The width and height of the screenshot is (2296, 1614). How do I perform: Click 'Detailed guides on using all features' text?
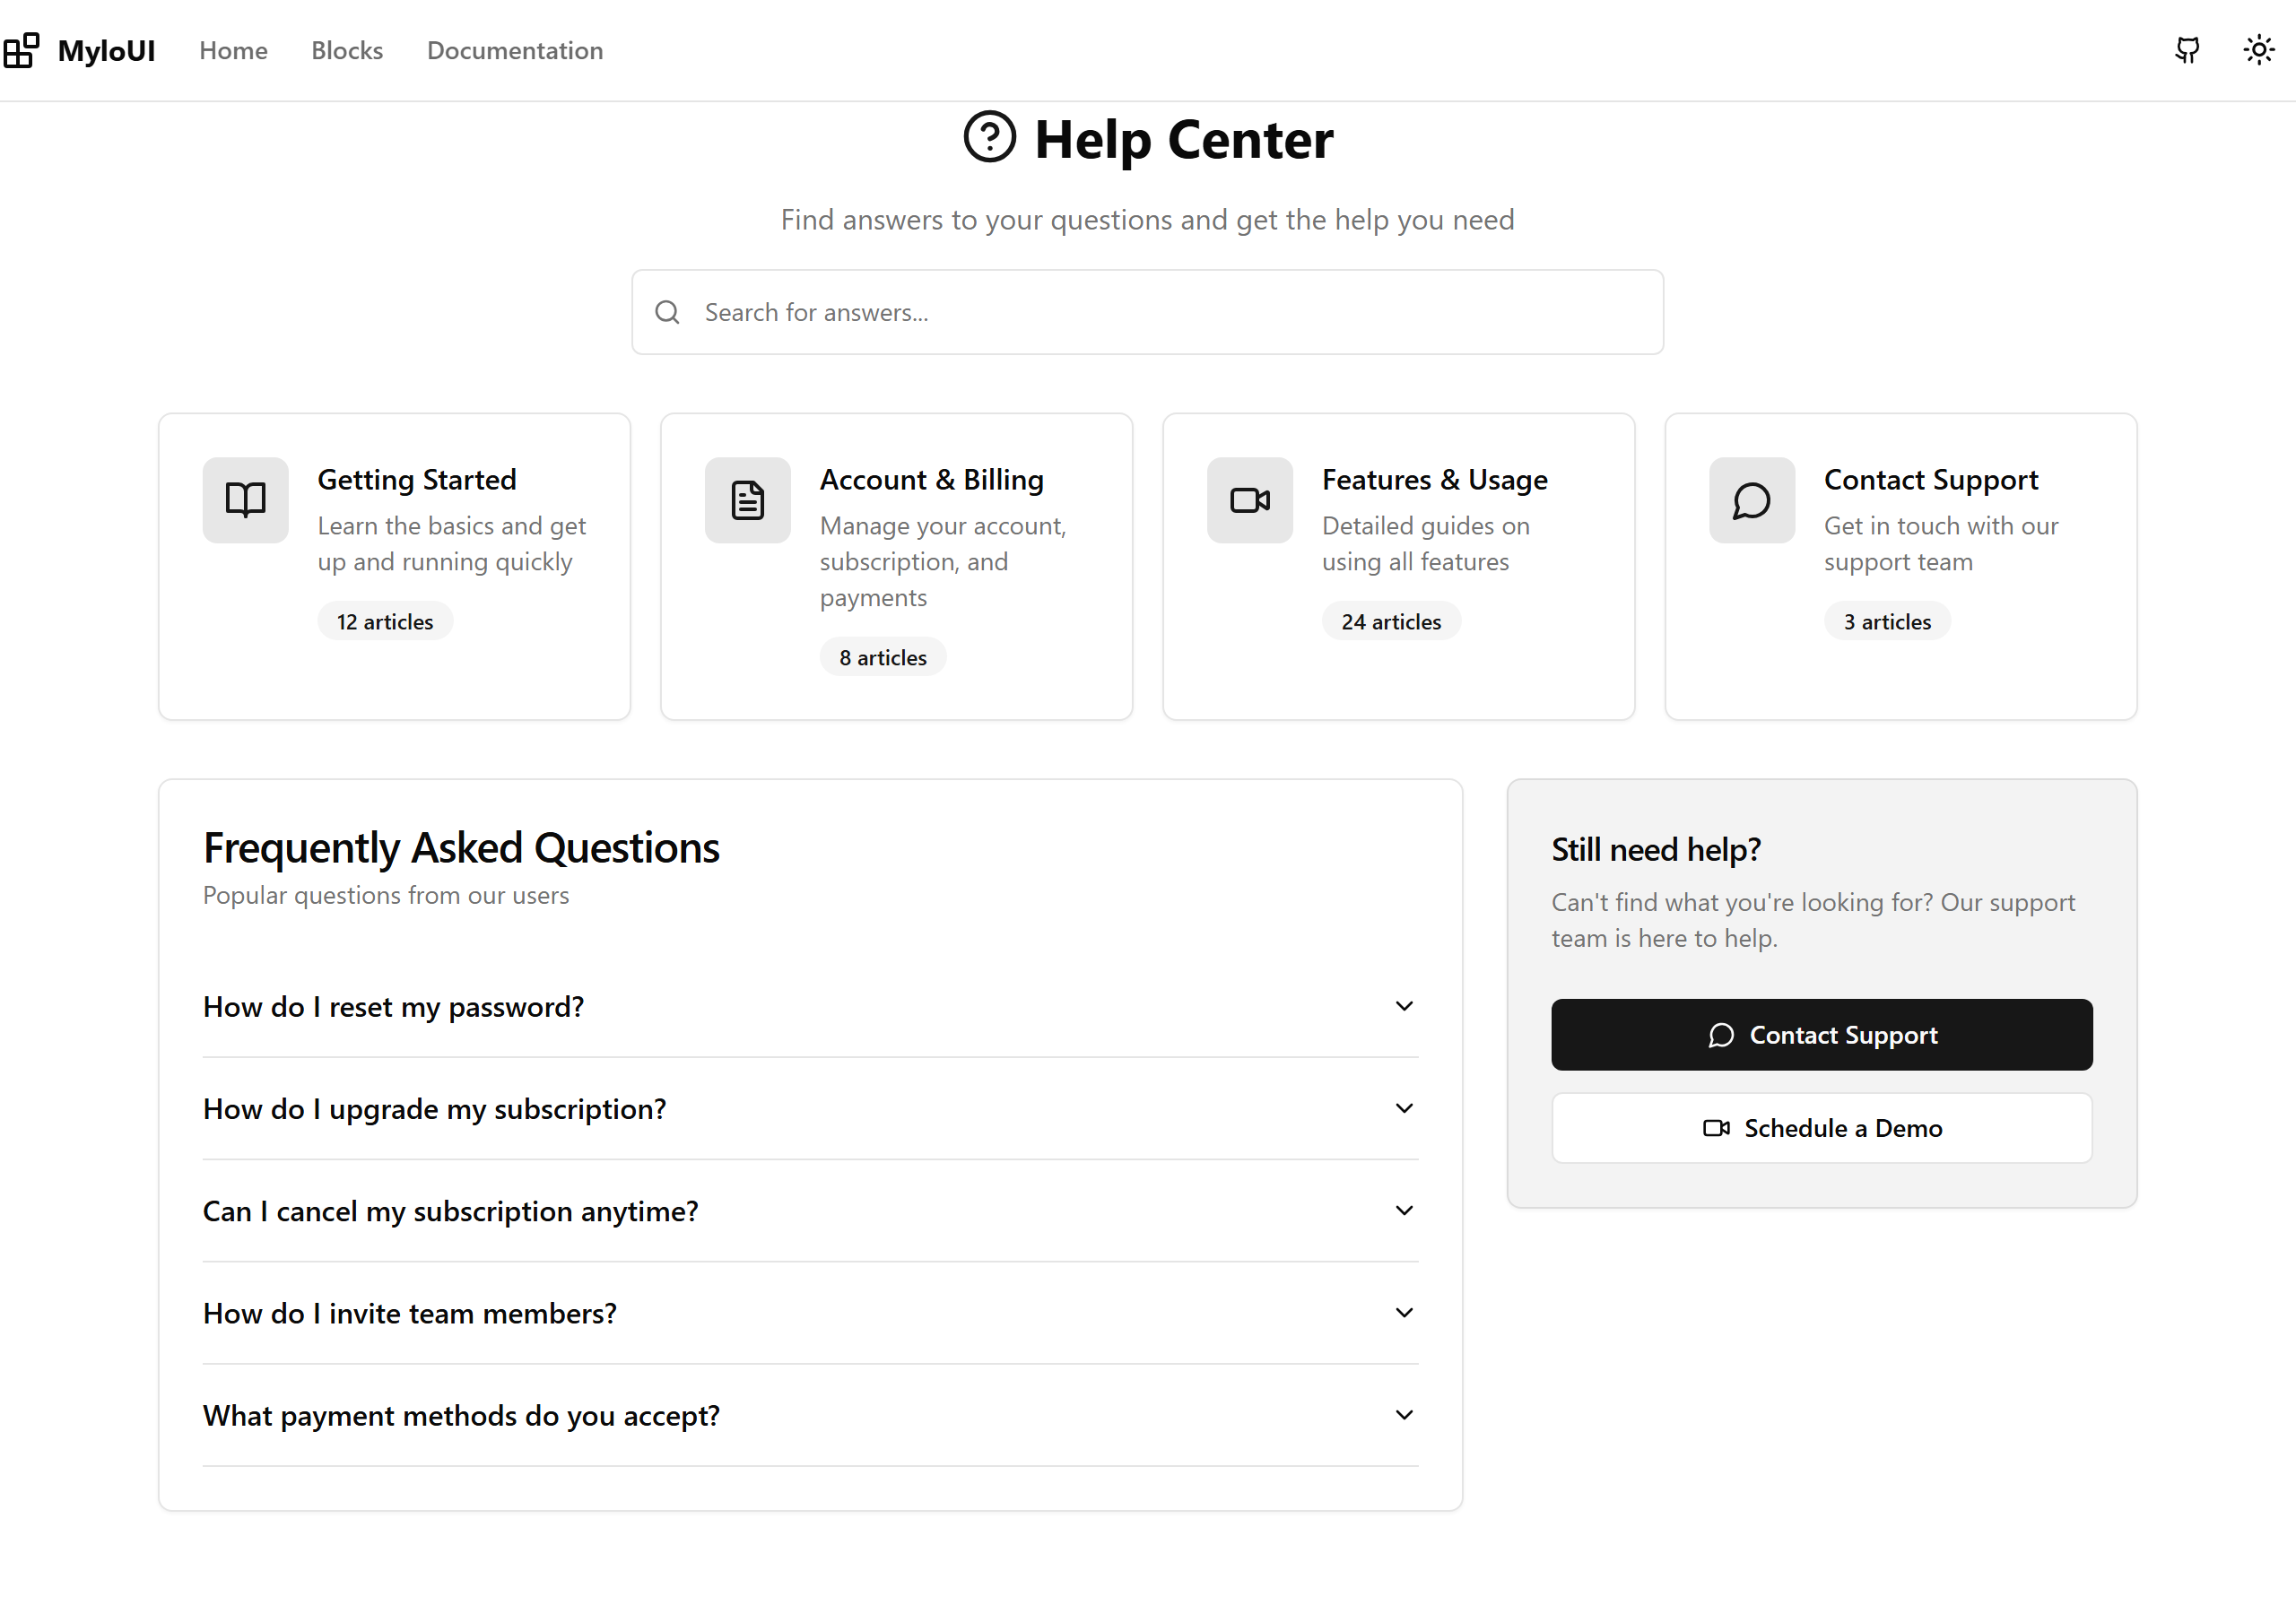[1425, 544]
